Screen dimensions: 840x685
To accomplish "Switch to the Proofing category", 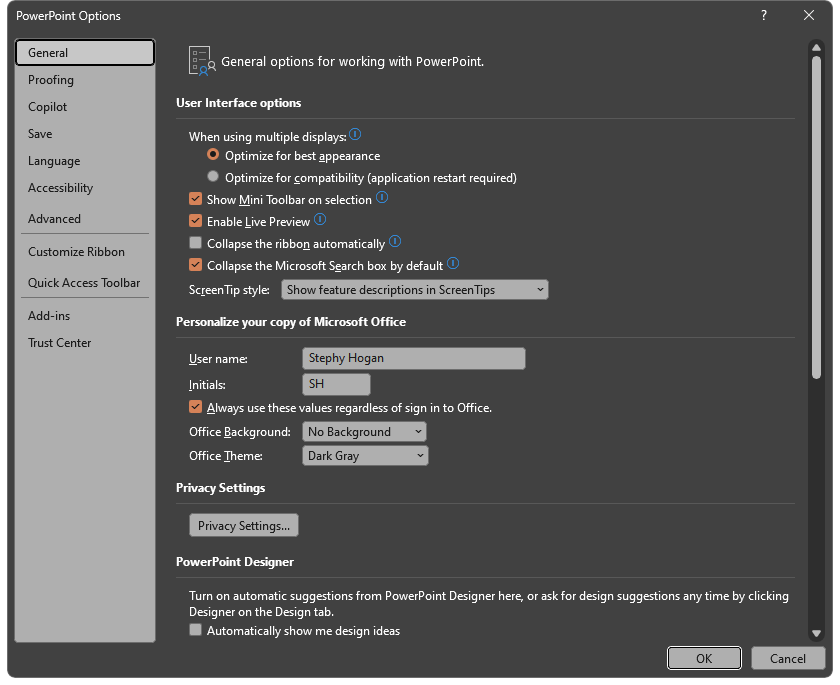I will pos(50,79).
